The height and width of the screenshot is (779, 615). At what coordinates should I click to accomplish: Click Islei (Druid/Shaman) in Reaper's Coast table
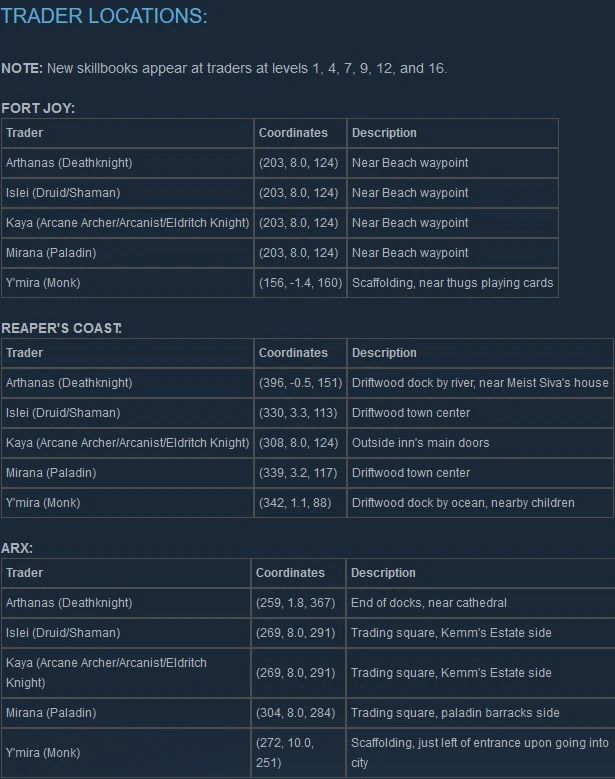pos(62,413)
